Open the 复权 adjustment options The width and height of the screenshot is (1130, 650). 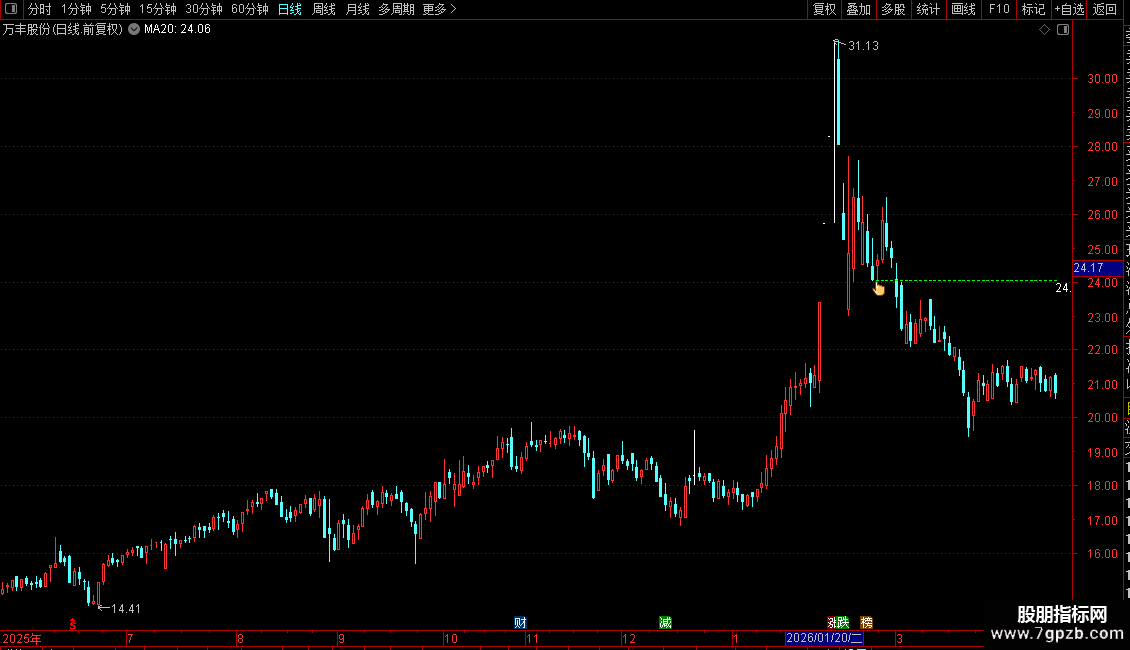[x=824, y=9]
